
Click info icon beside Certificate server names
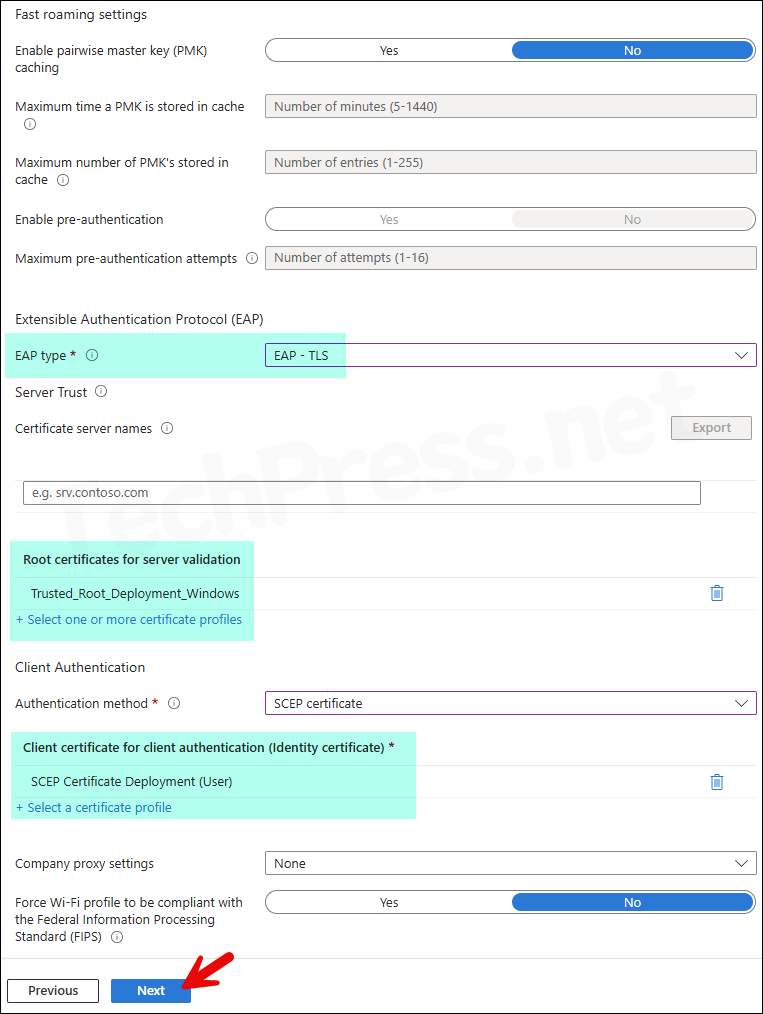coord(167,428)
